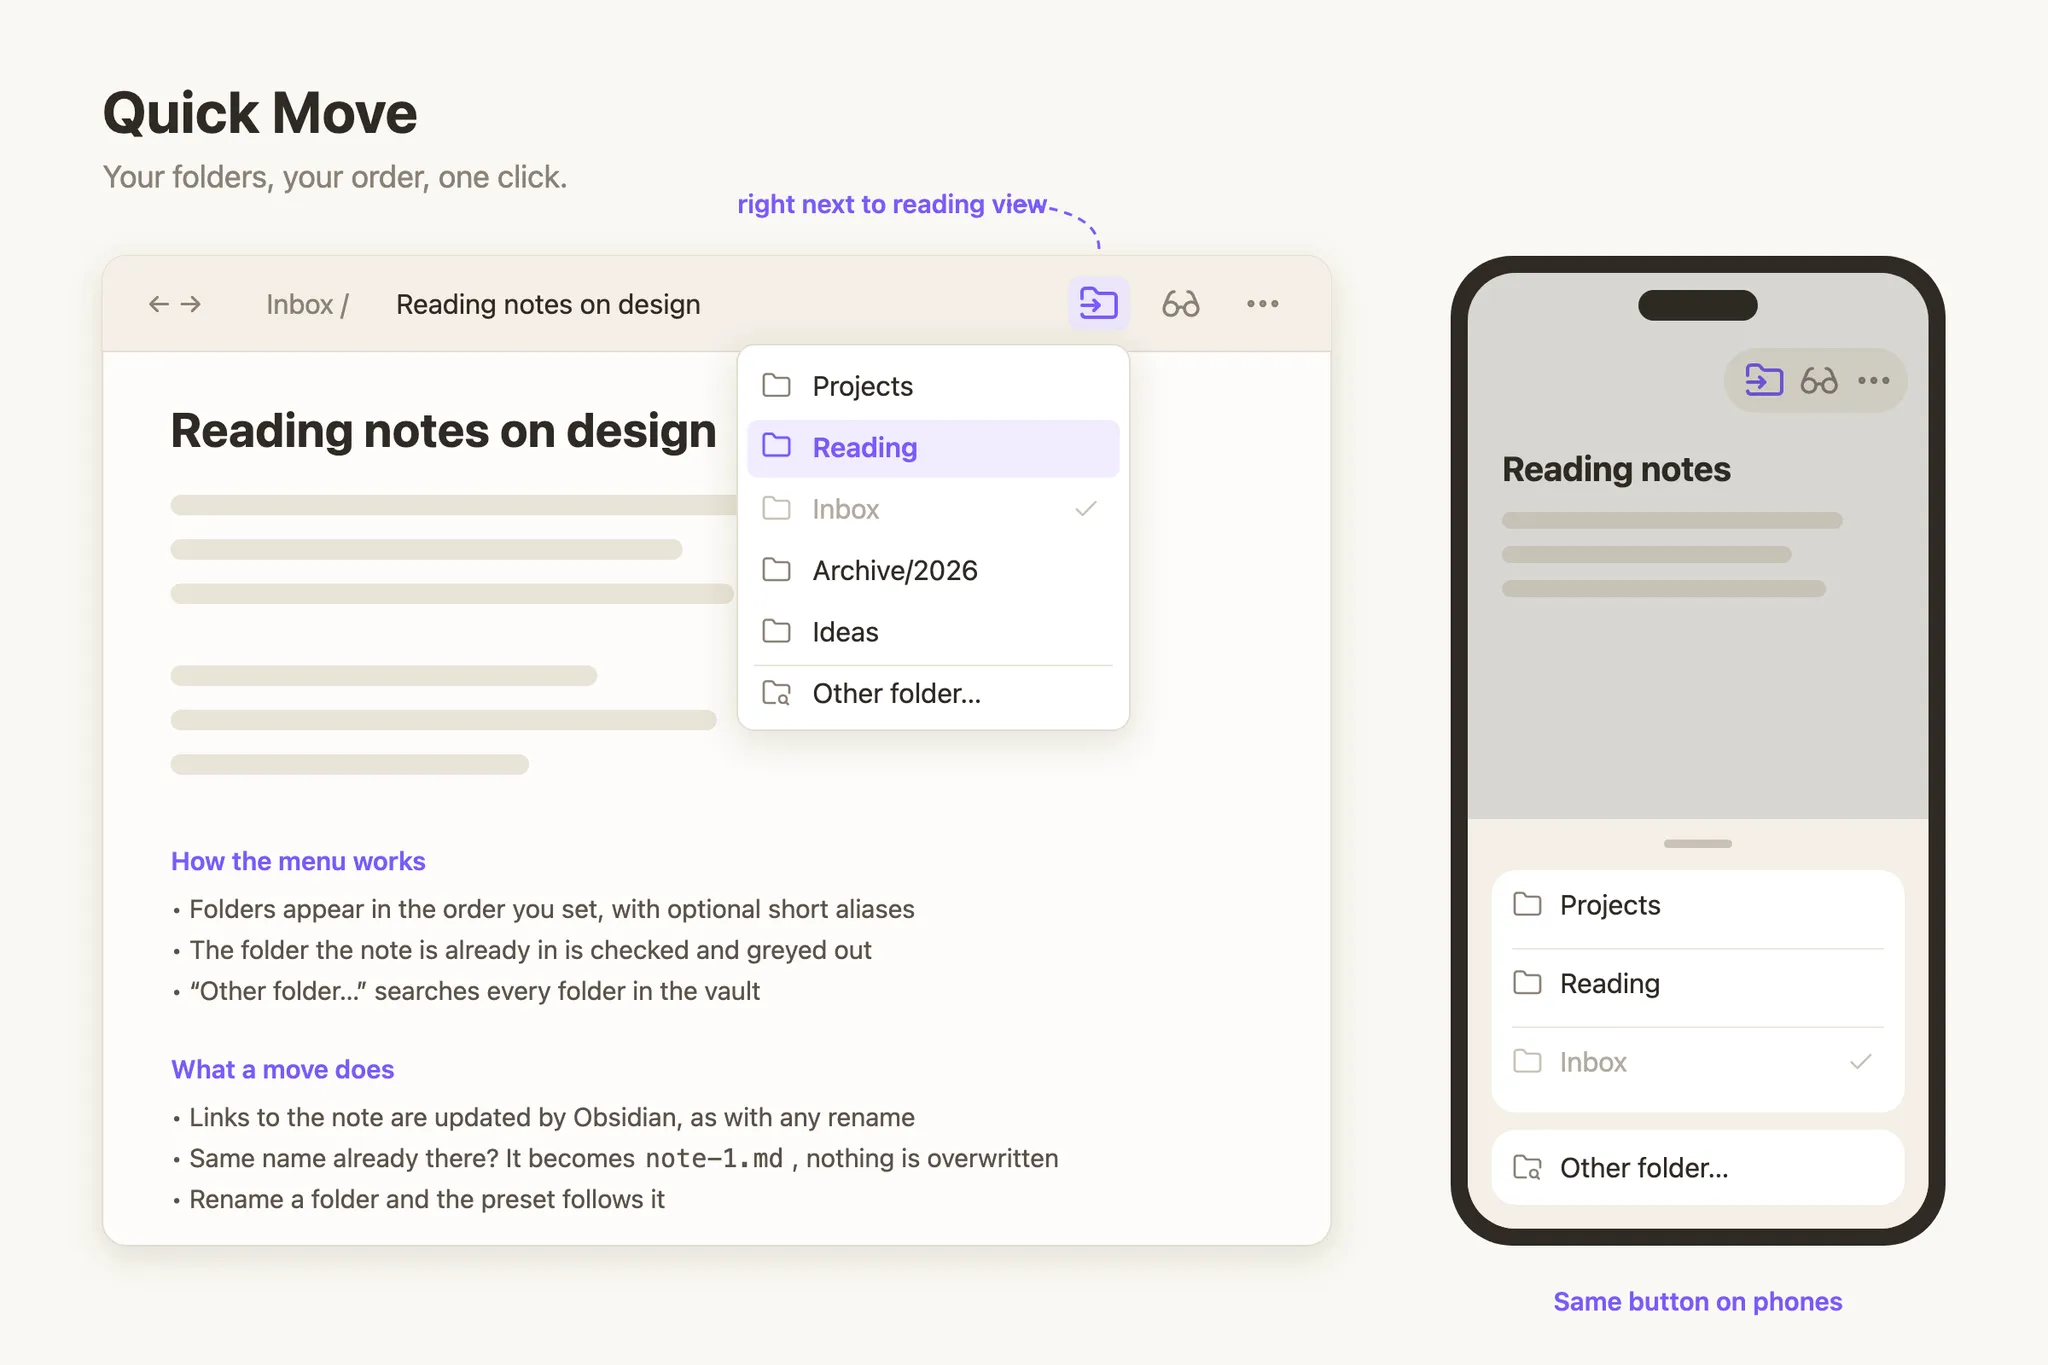Go forward with the right arrow

click(x=191, y=304)
